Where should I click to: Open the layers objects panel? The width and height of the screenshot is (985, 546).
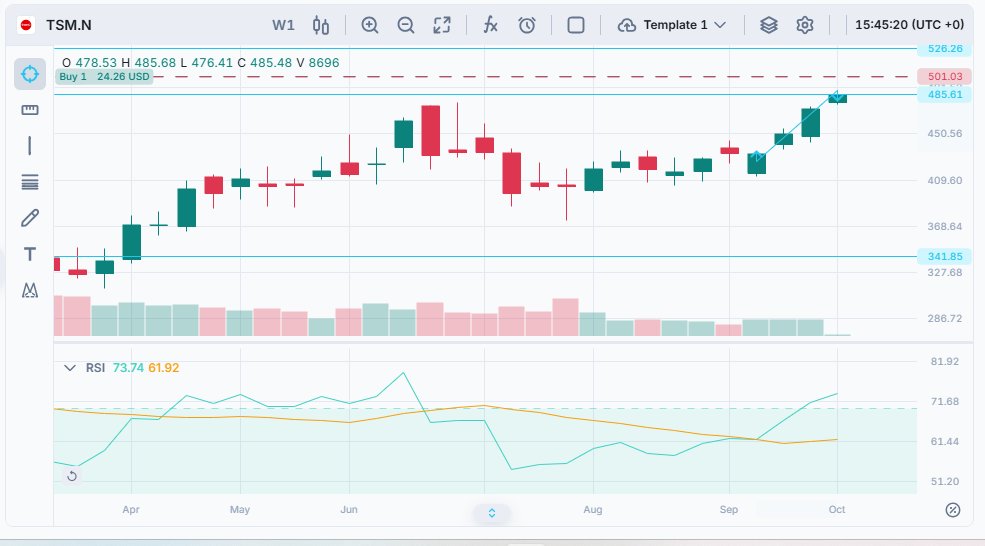click(x=769, y=25)
